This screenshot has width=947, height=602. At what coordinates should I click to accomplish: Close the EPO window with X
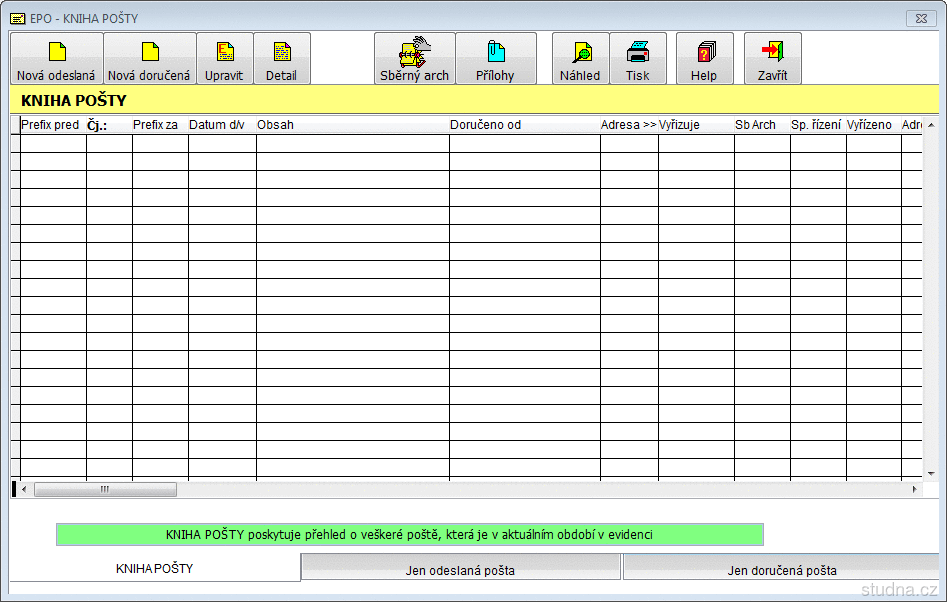point(921,18)
